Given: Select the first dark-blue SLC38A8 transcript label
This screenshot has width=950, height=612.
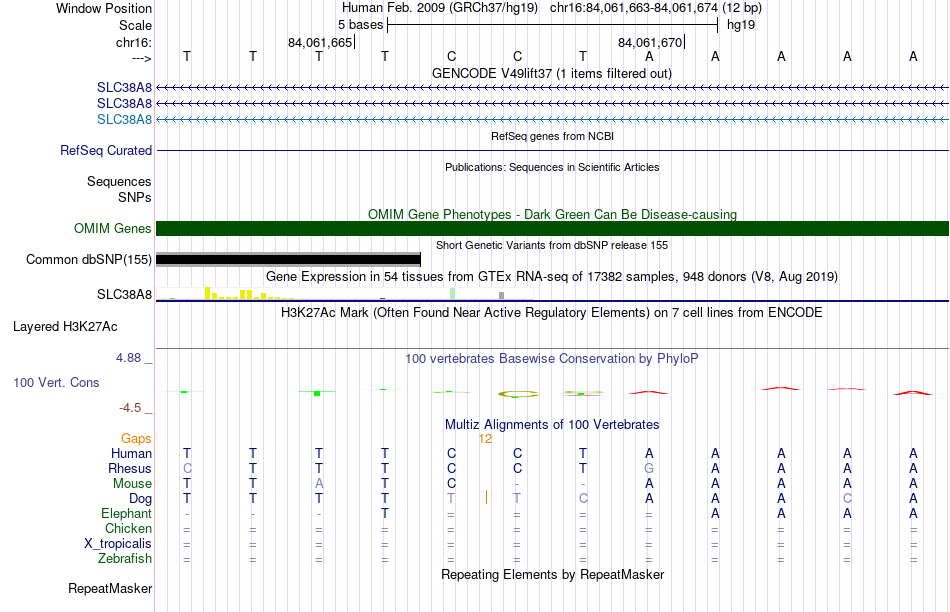Looking at the screenshot, I should pyautogui.click(x=124, y=87).
